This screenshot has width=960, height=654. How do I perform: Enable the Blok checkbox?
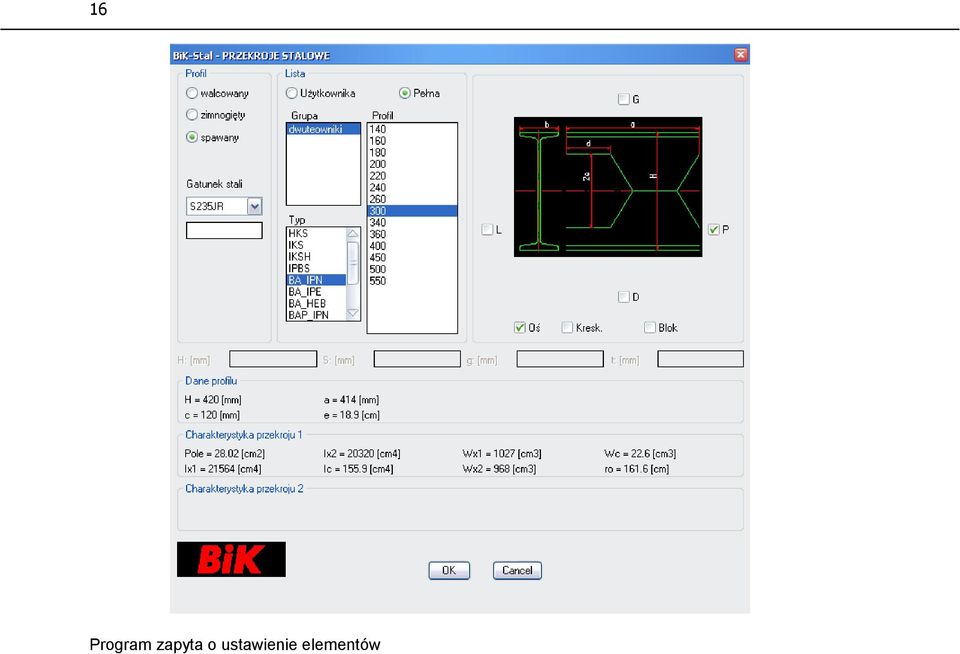[x=650, y=328]
